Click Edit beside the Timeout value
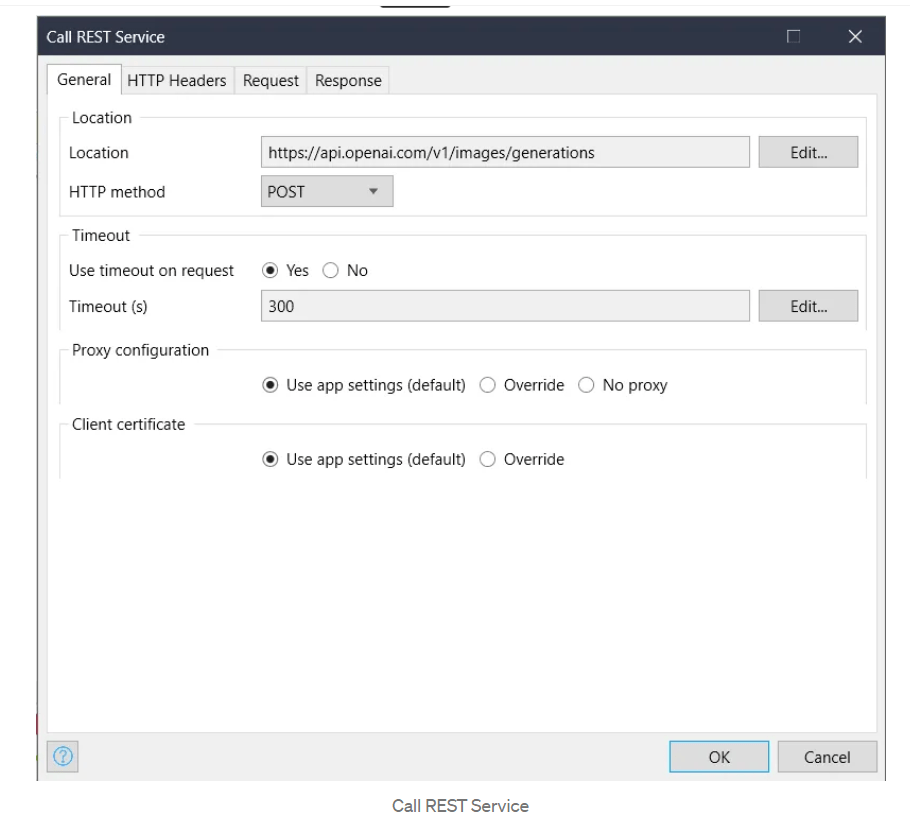 808,306
